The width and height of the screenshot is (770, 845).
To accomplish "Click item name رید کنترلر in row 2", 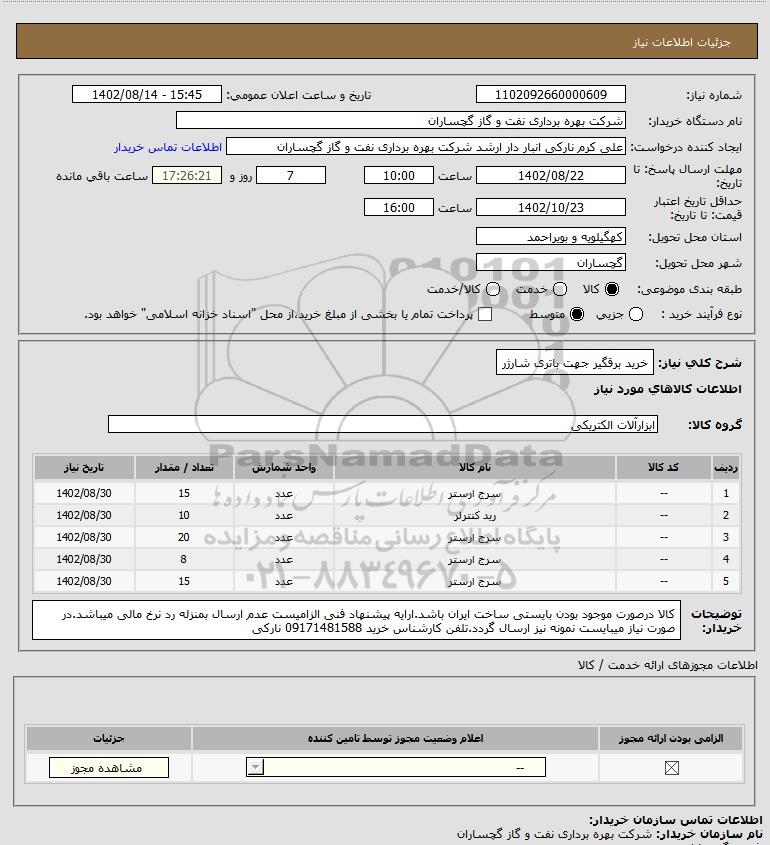I will (x=475, y=516).
